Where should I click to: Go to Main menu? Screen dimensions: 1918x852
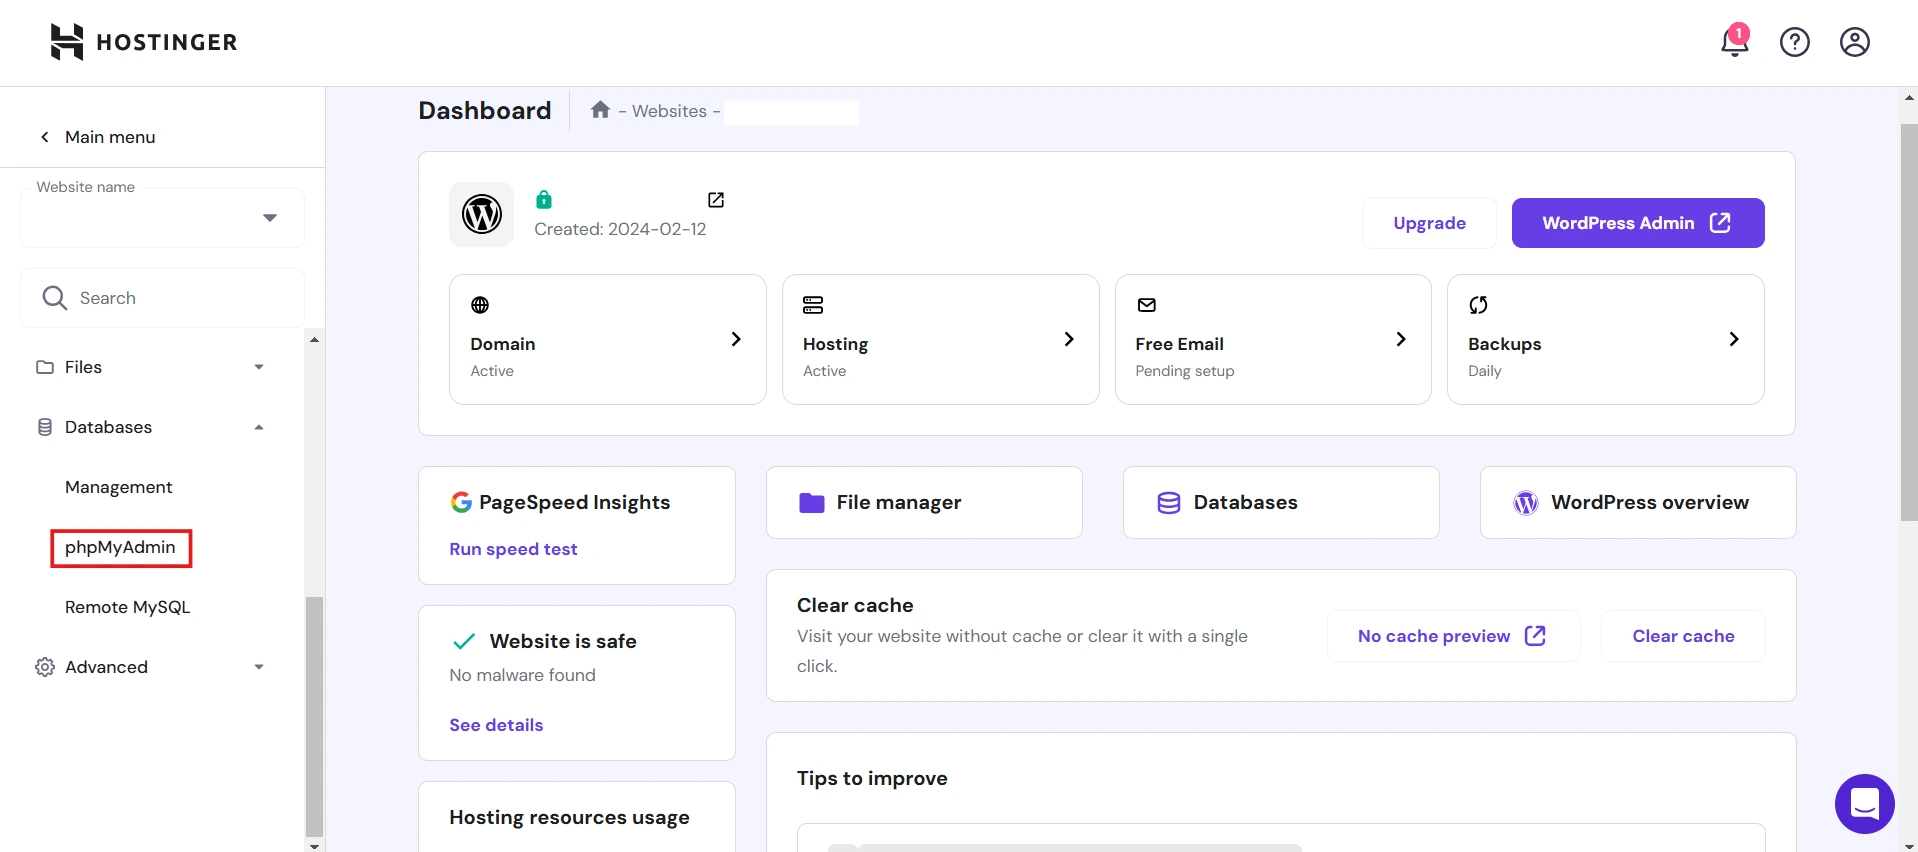tap(110, 137)
